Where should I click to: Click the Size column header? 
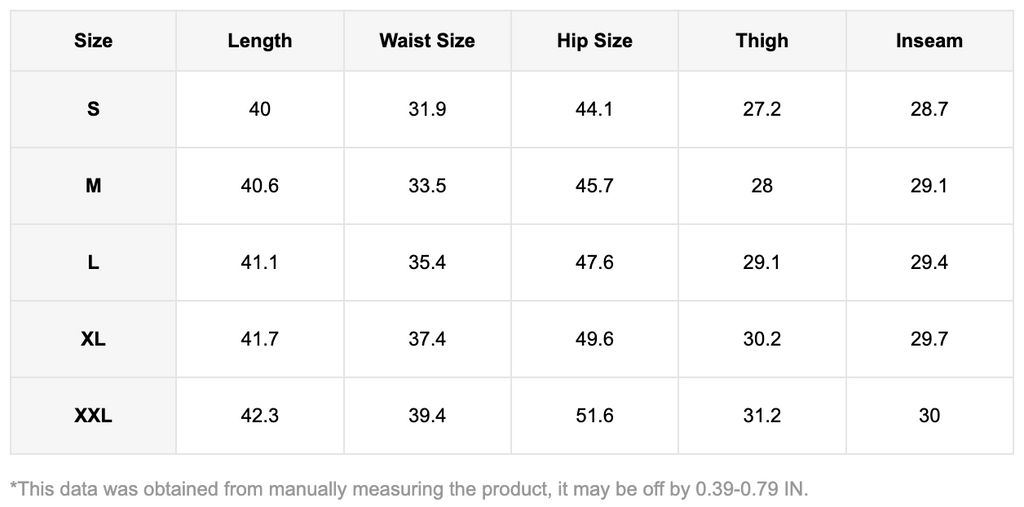pos(93,41)
